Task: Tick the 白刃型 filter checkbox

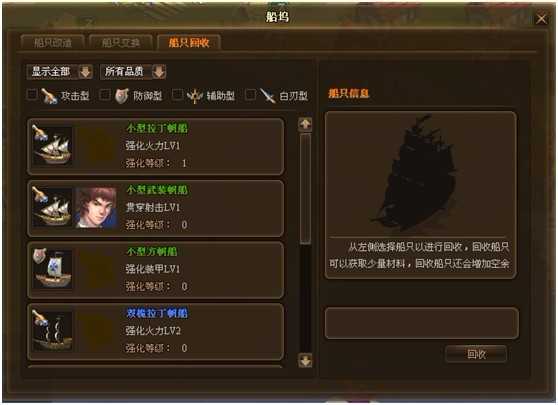Action: pyautogui.click(x=250, y=95)
